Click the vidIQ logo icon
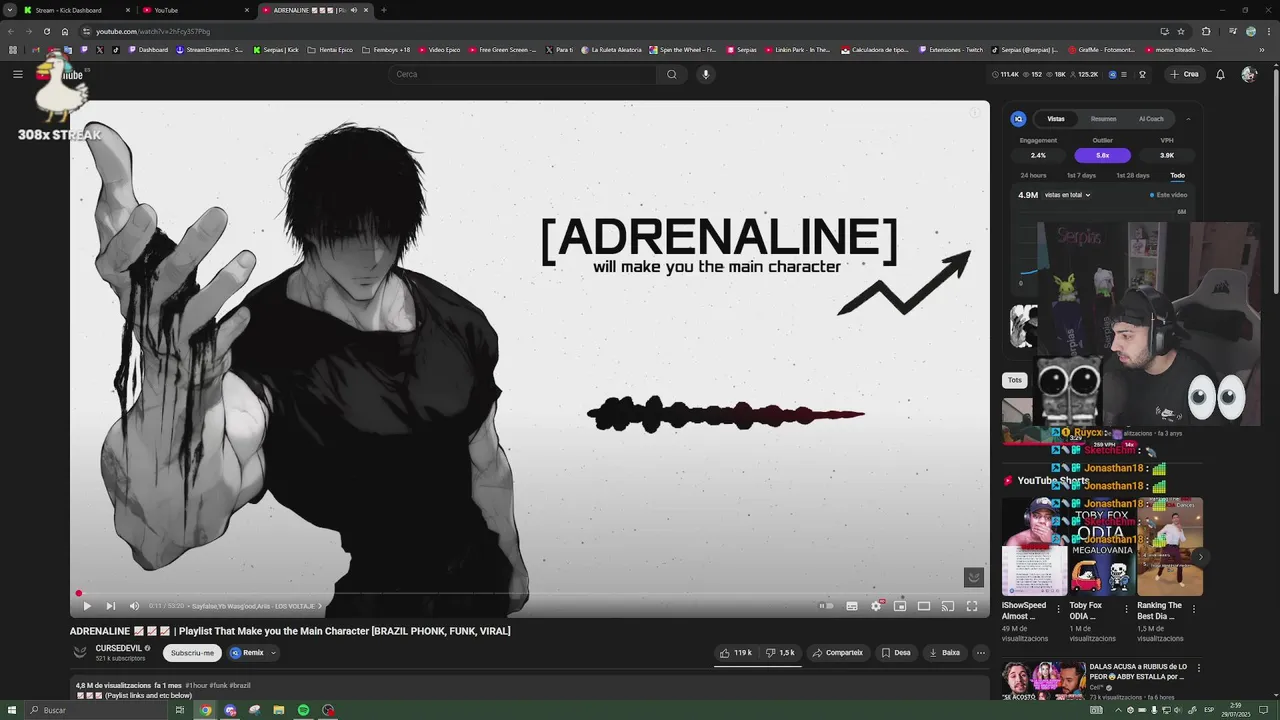The width and height of the screenshot is (1280, 720). pyautogui.click(x=1018, y=119)
